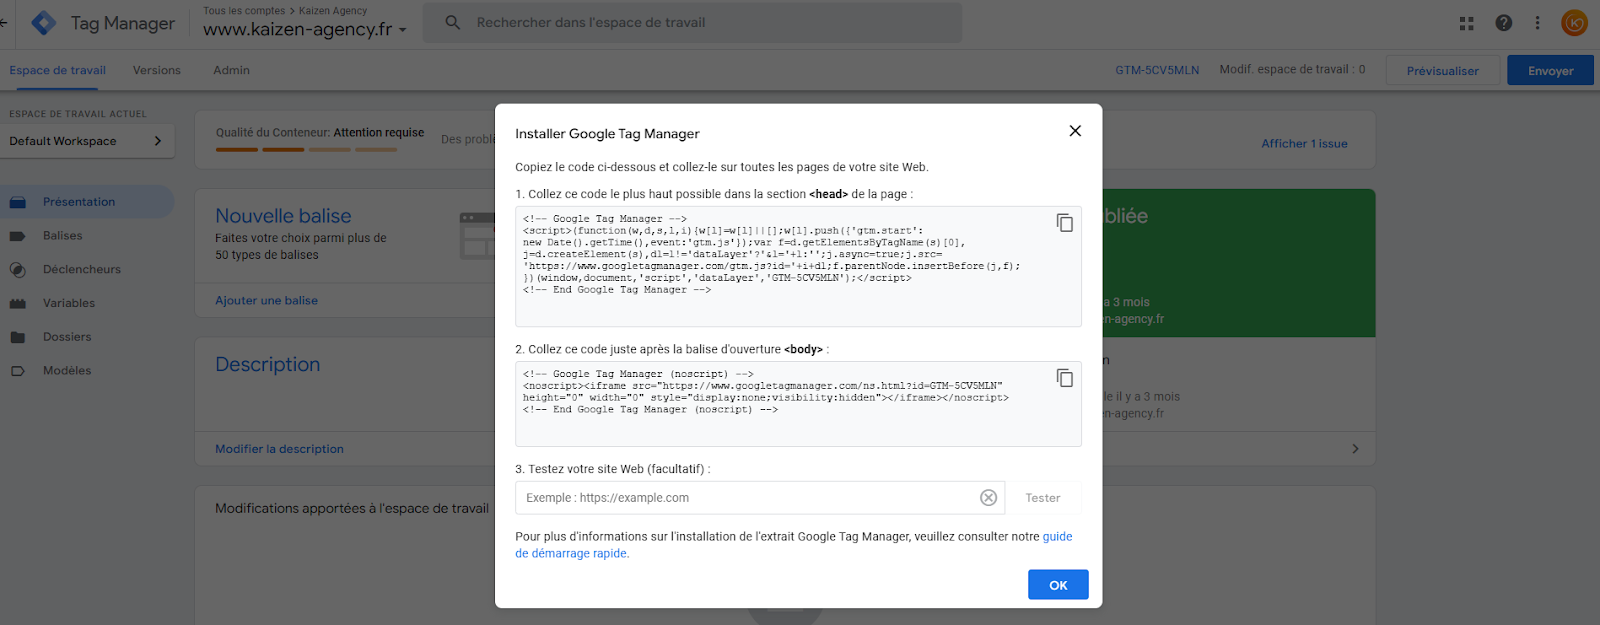Click the Afficher 1 issue link

point(1304,143)
